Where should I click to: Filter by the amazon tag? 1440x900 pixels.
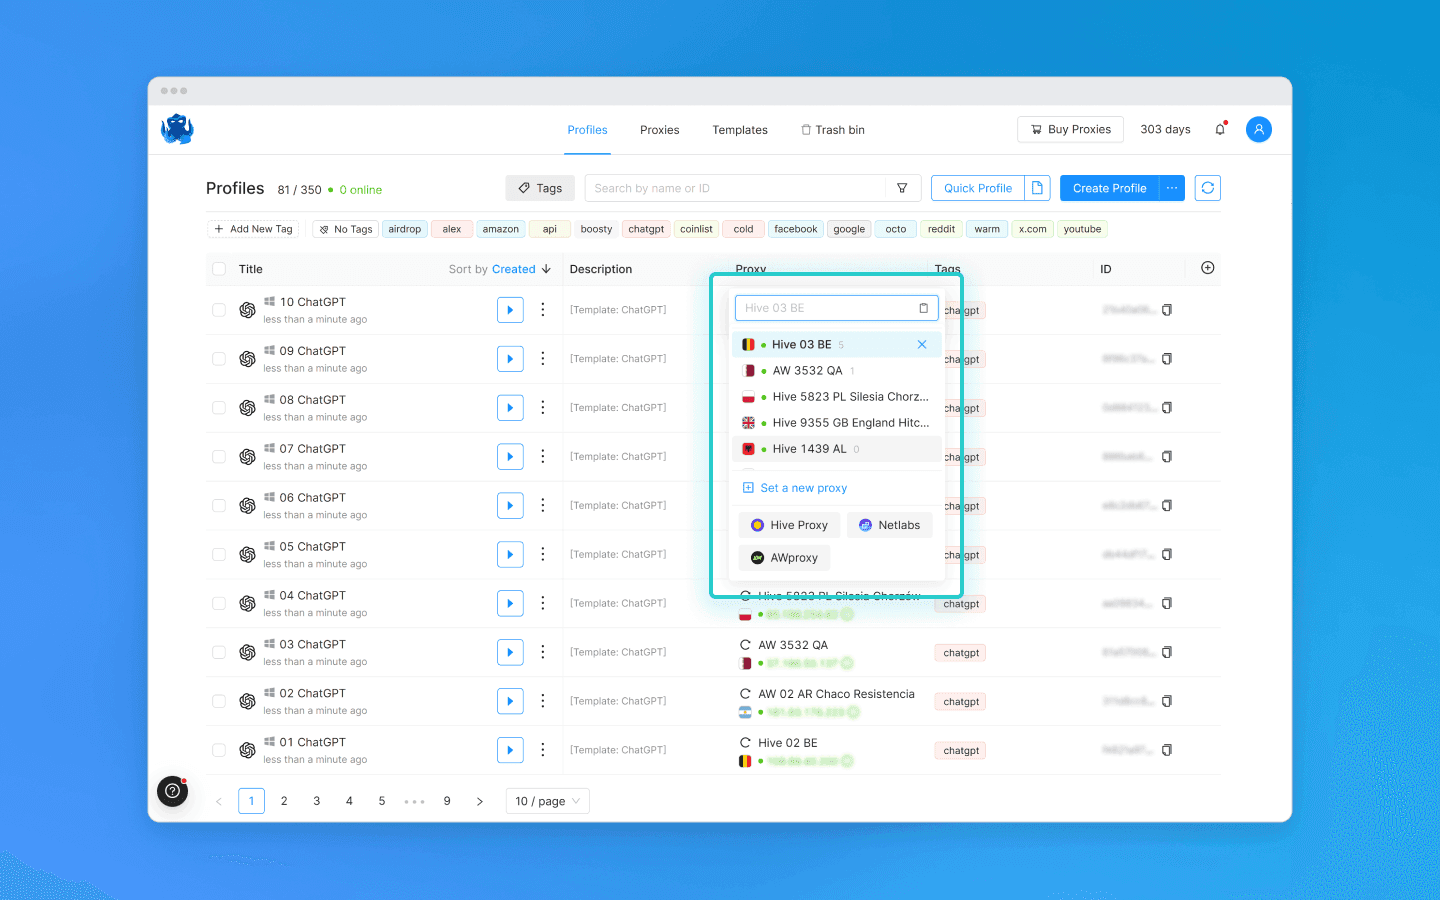[x=501, y=229]
